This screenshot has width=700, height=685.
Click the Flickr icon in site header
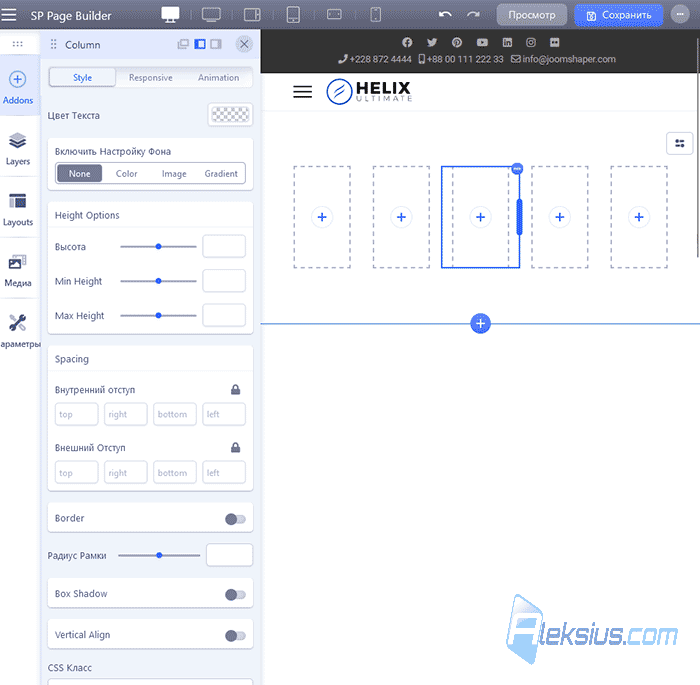click(x=554, y=42)
